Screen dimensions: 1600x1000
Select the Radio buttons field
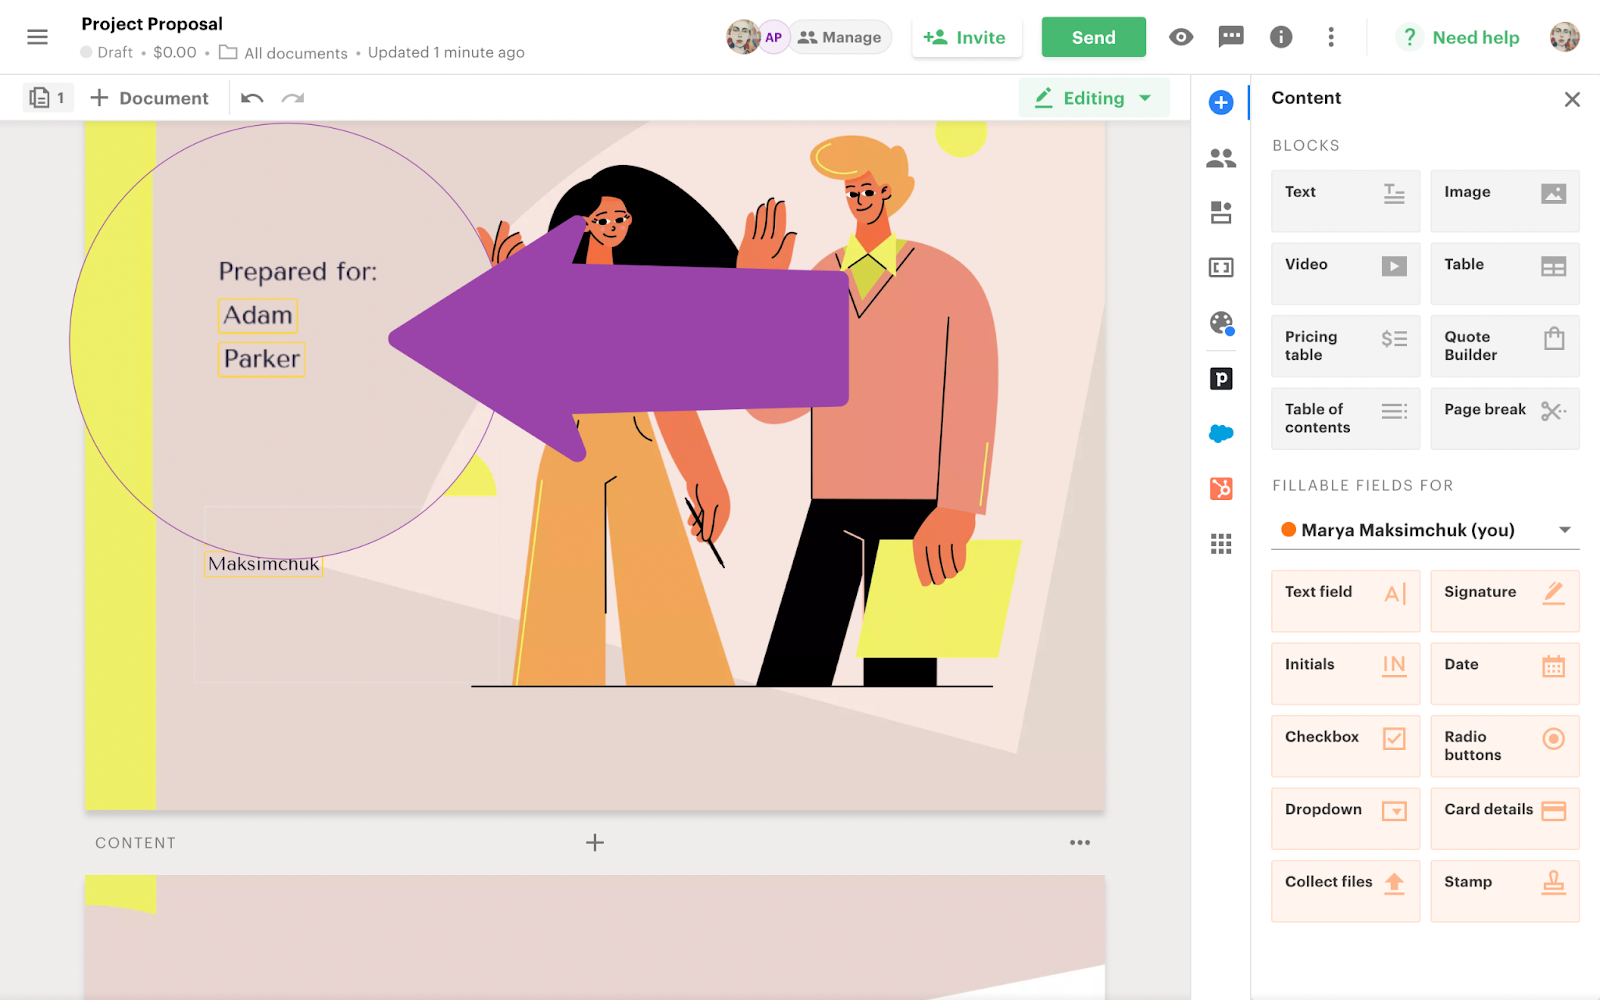(x=1505, y=746)
